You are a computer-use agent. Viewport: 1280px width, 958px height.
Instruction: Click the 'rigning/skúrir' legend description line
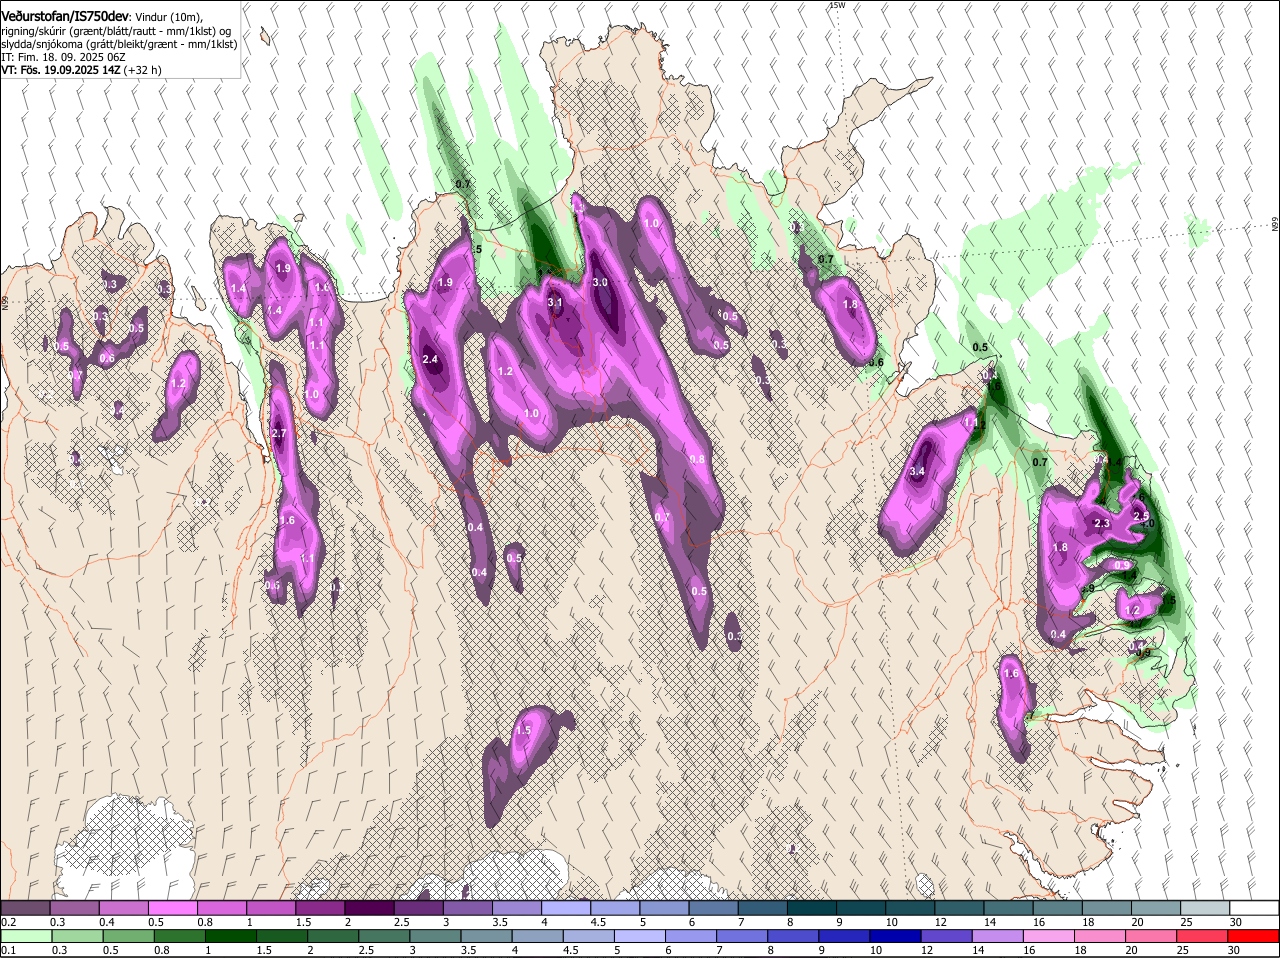pyautogui.click(x=116, y=31)
